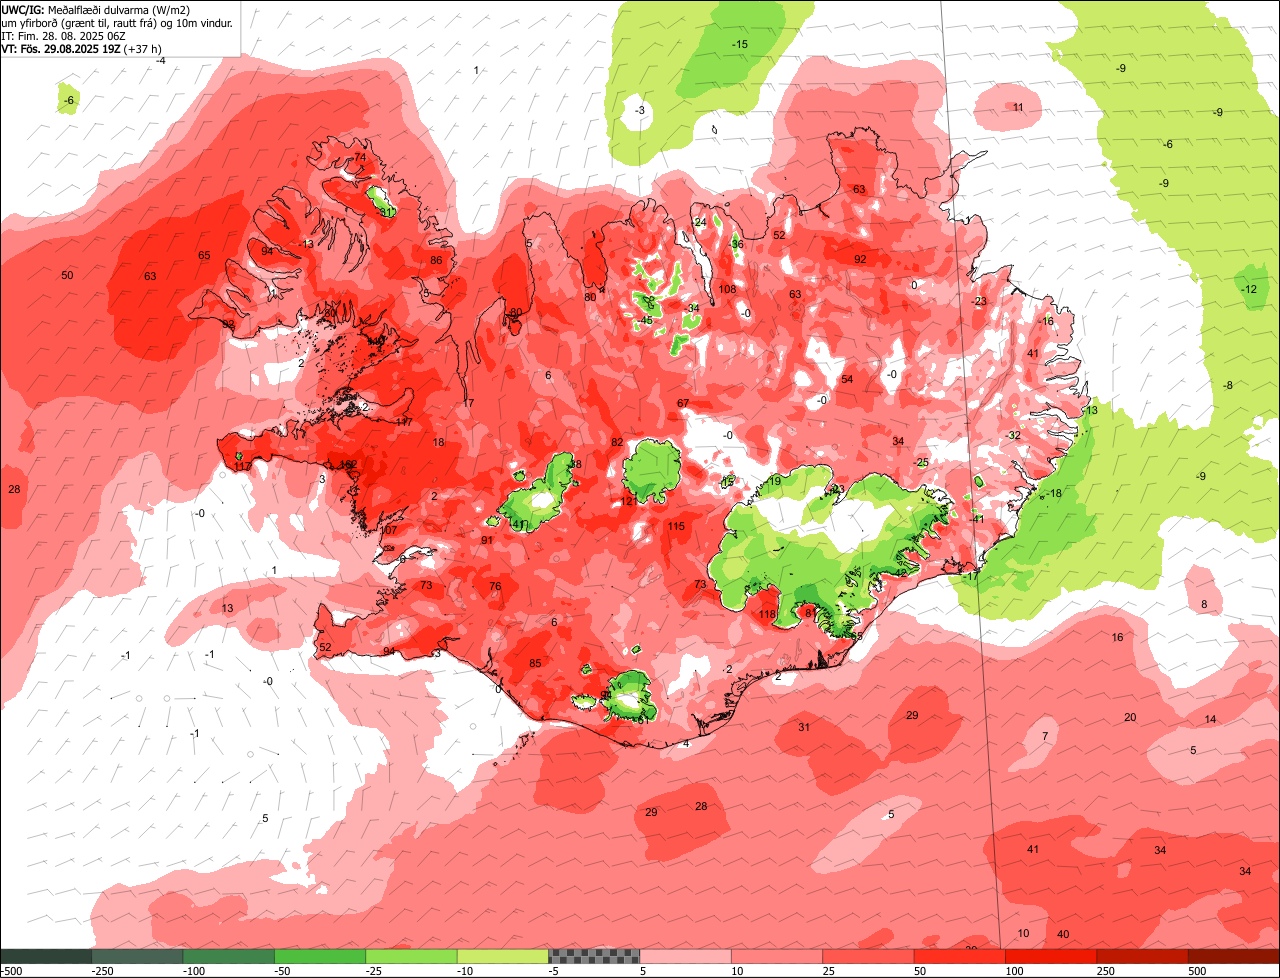Click the map value '-45' beside the '34' label
The image size is (1280, 978).
pos(645,320)
